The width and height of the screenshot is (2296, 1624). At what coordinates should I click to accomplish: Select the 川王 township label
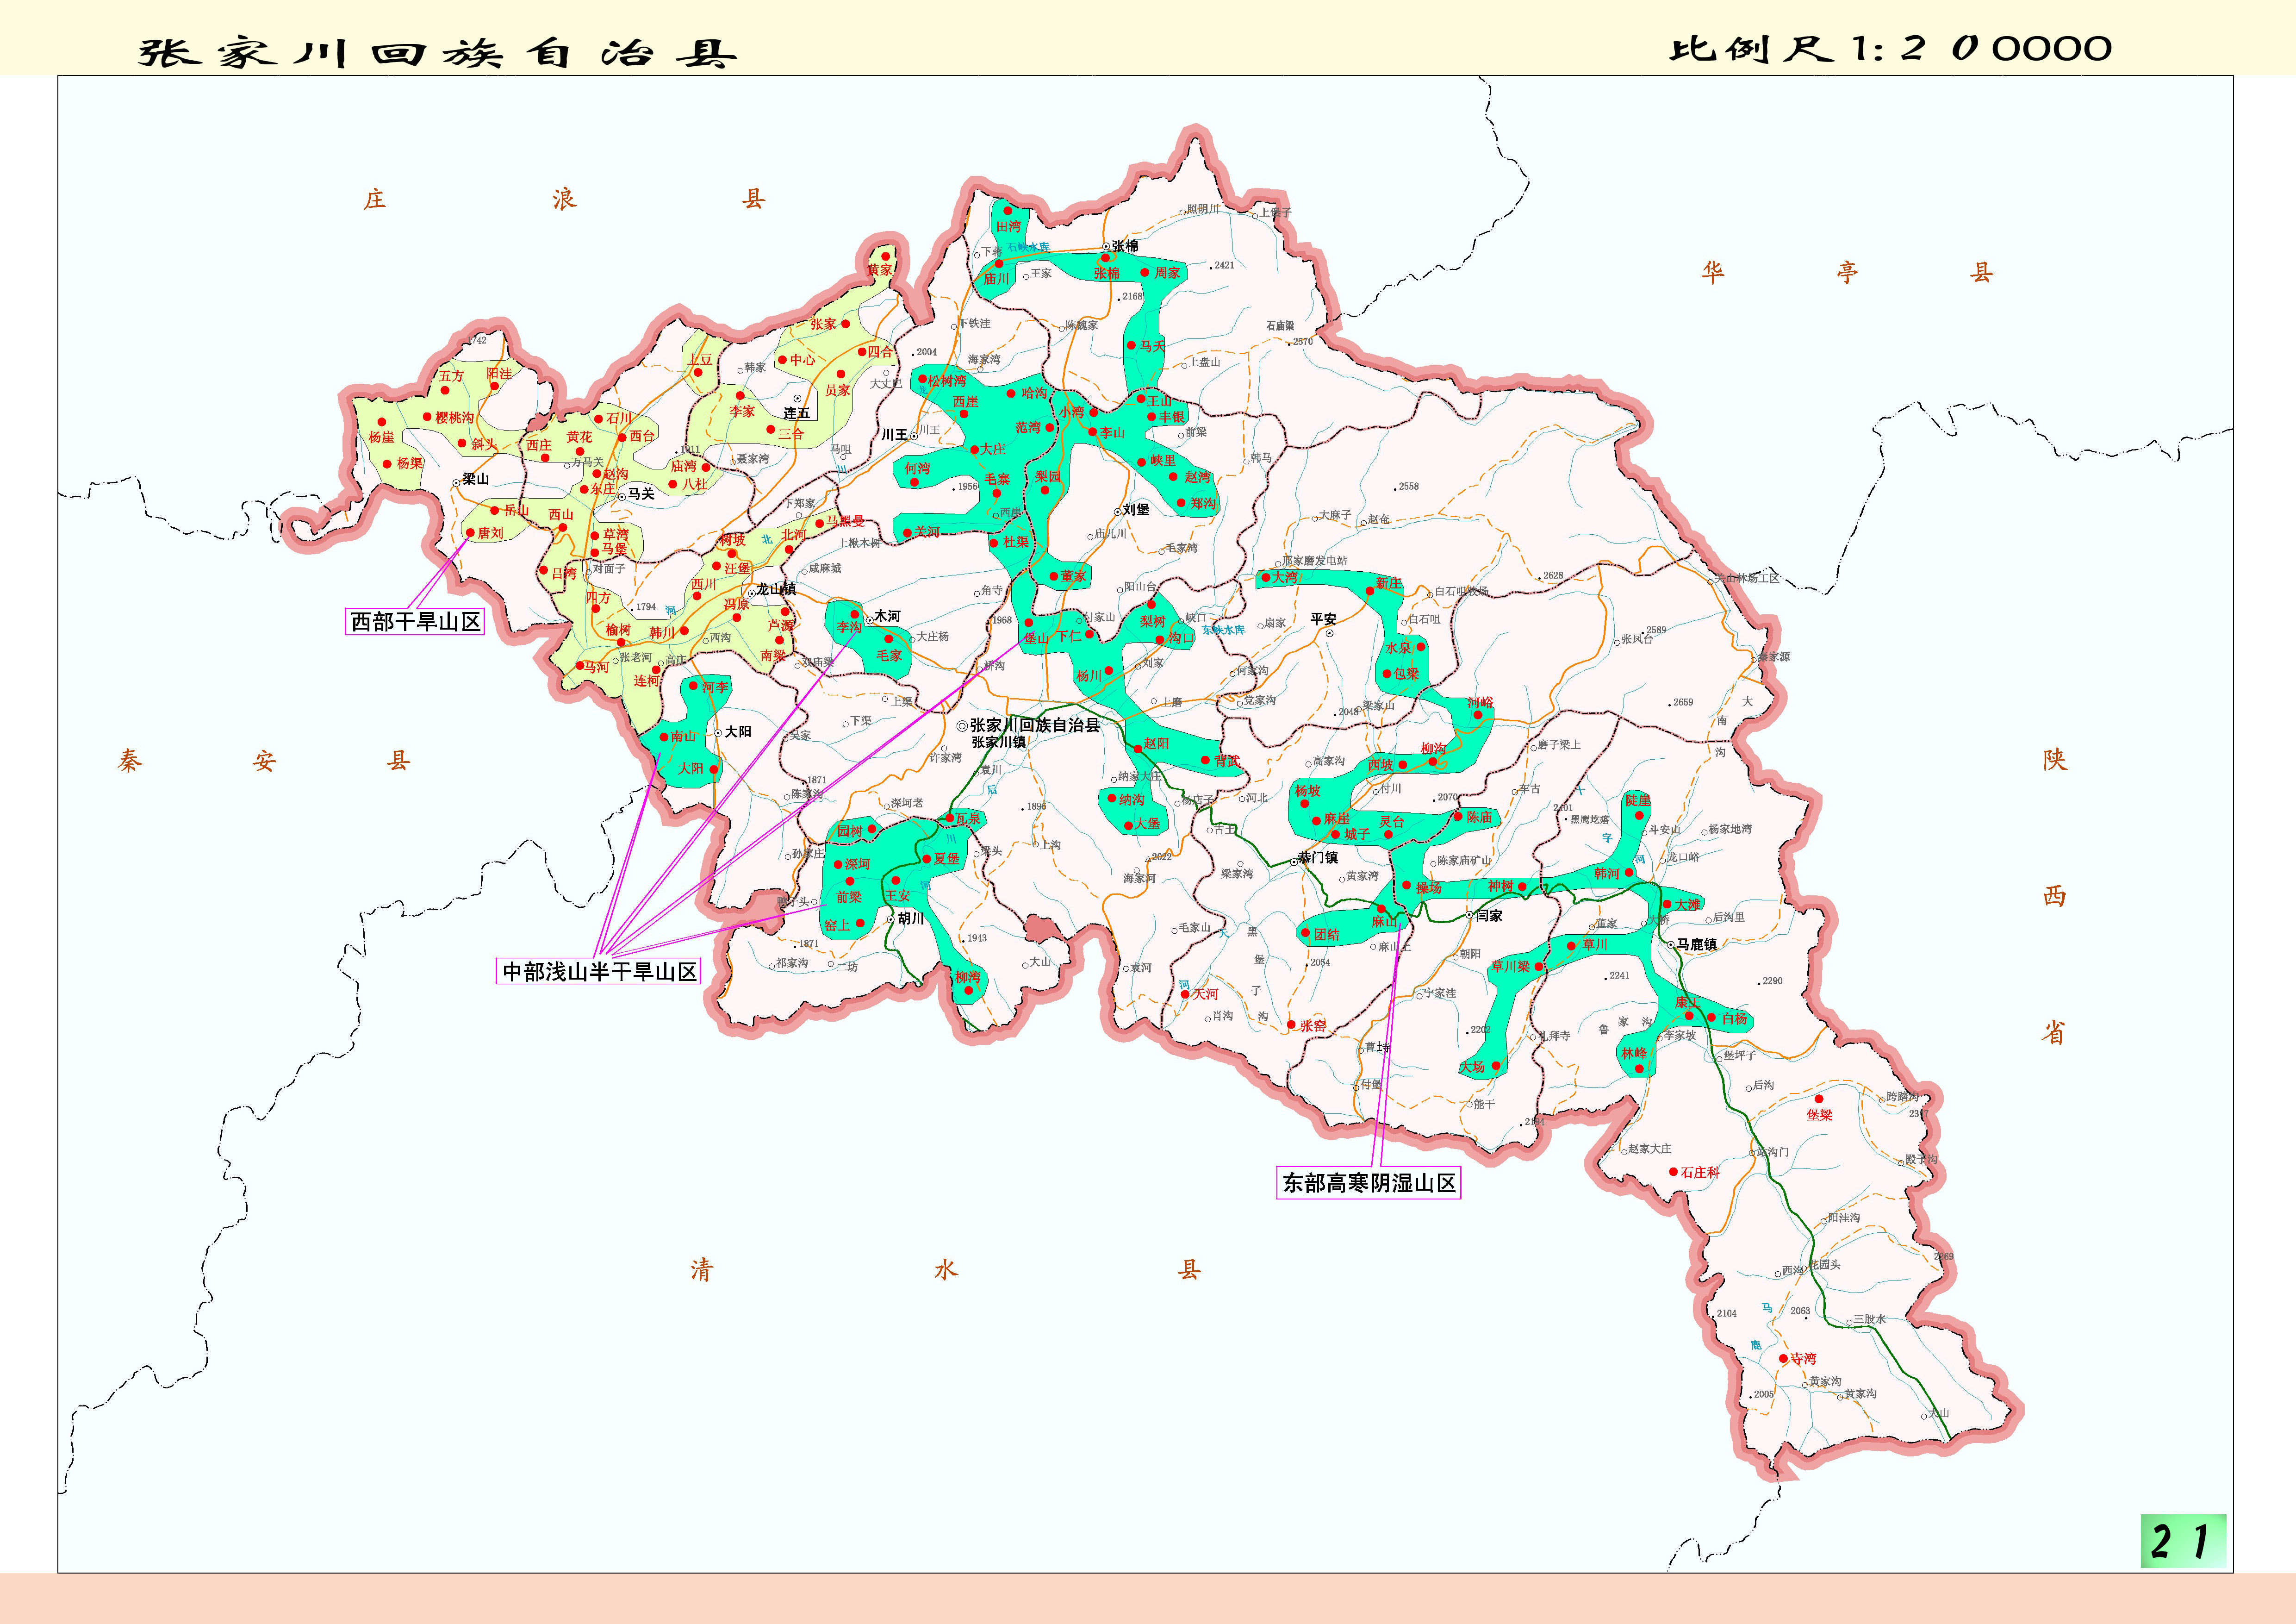[x=894, y=435]
